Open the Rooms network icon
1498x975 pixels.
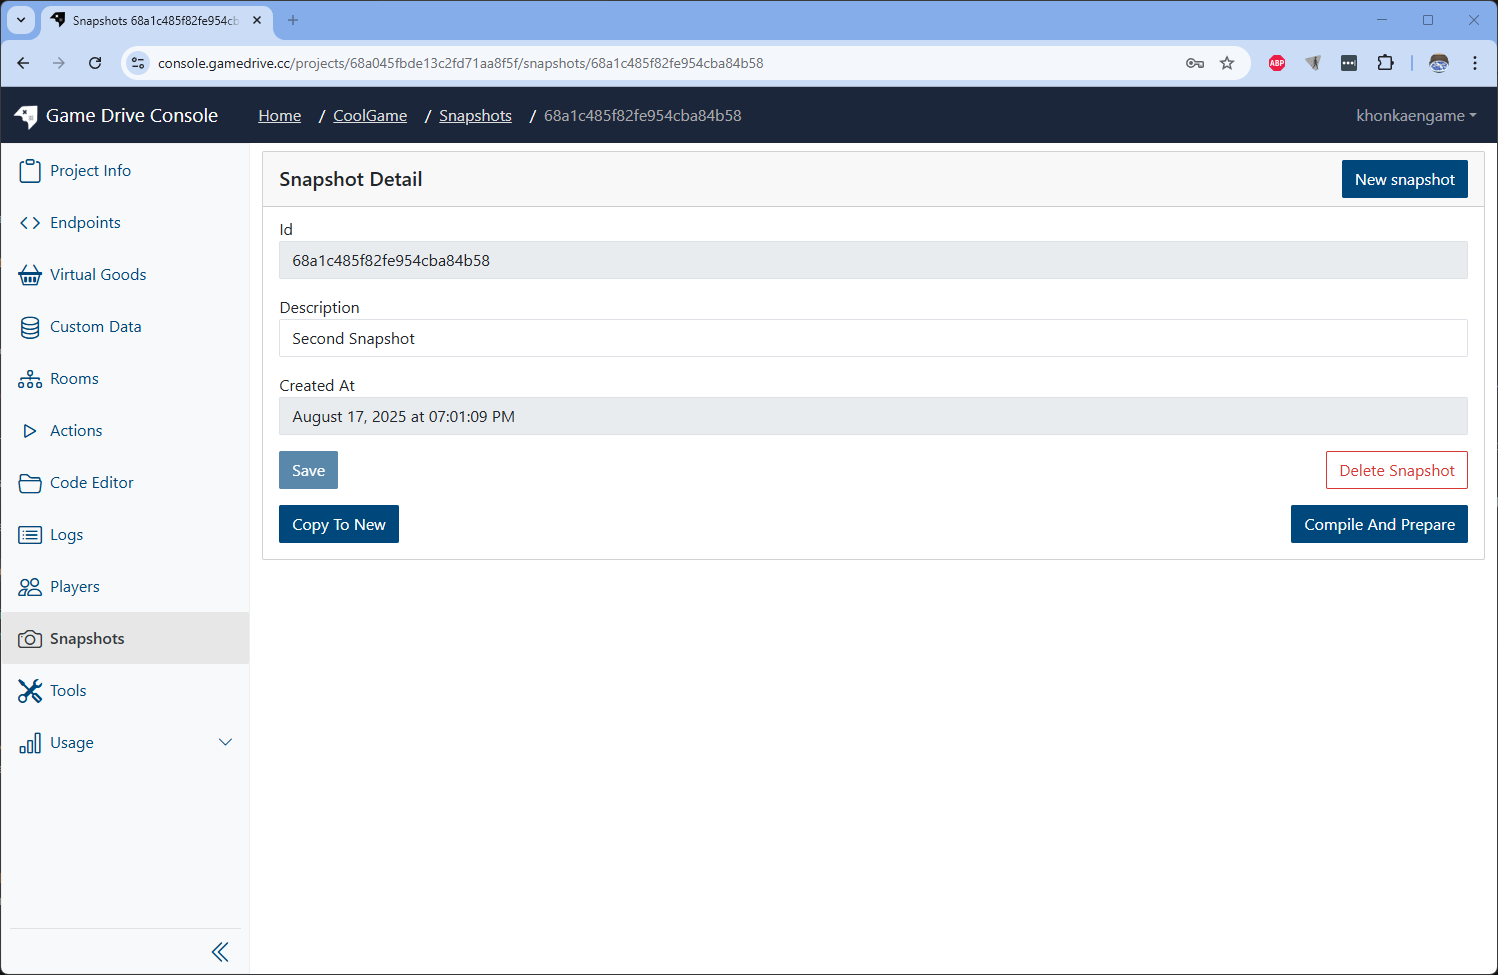tap(30, 379)
